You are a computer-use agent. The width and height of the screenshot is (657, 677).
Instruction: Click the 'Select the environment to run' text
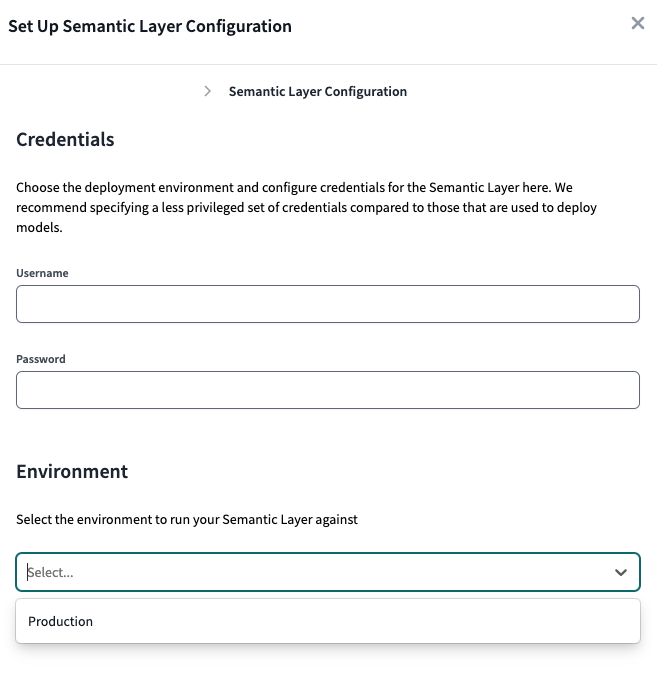point(187,519)
